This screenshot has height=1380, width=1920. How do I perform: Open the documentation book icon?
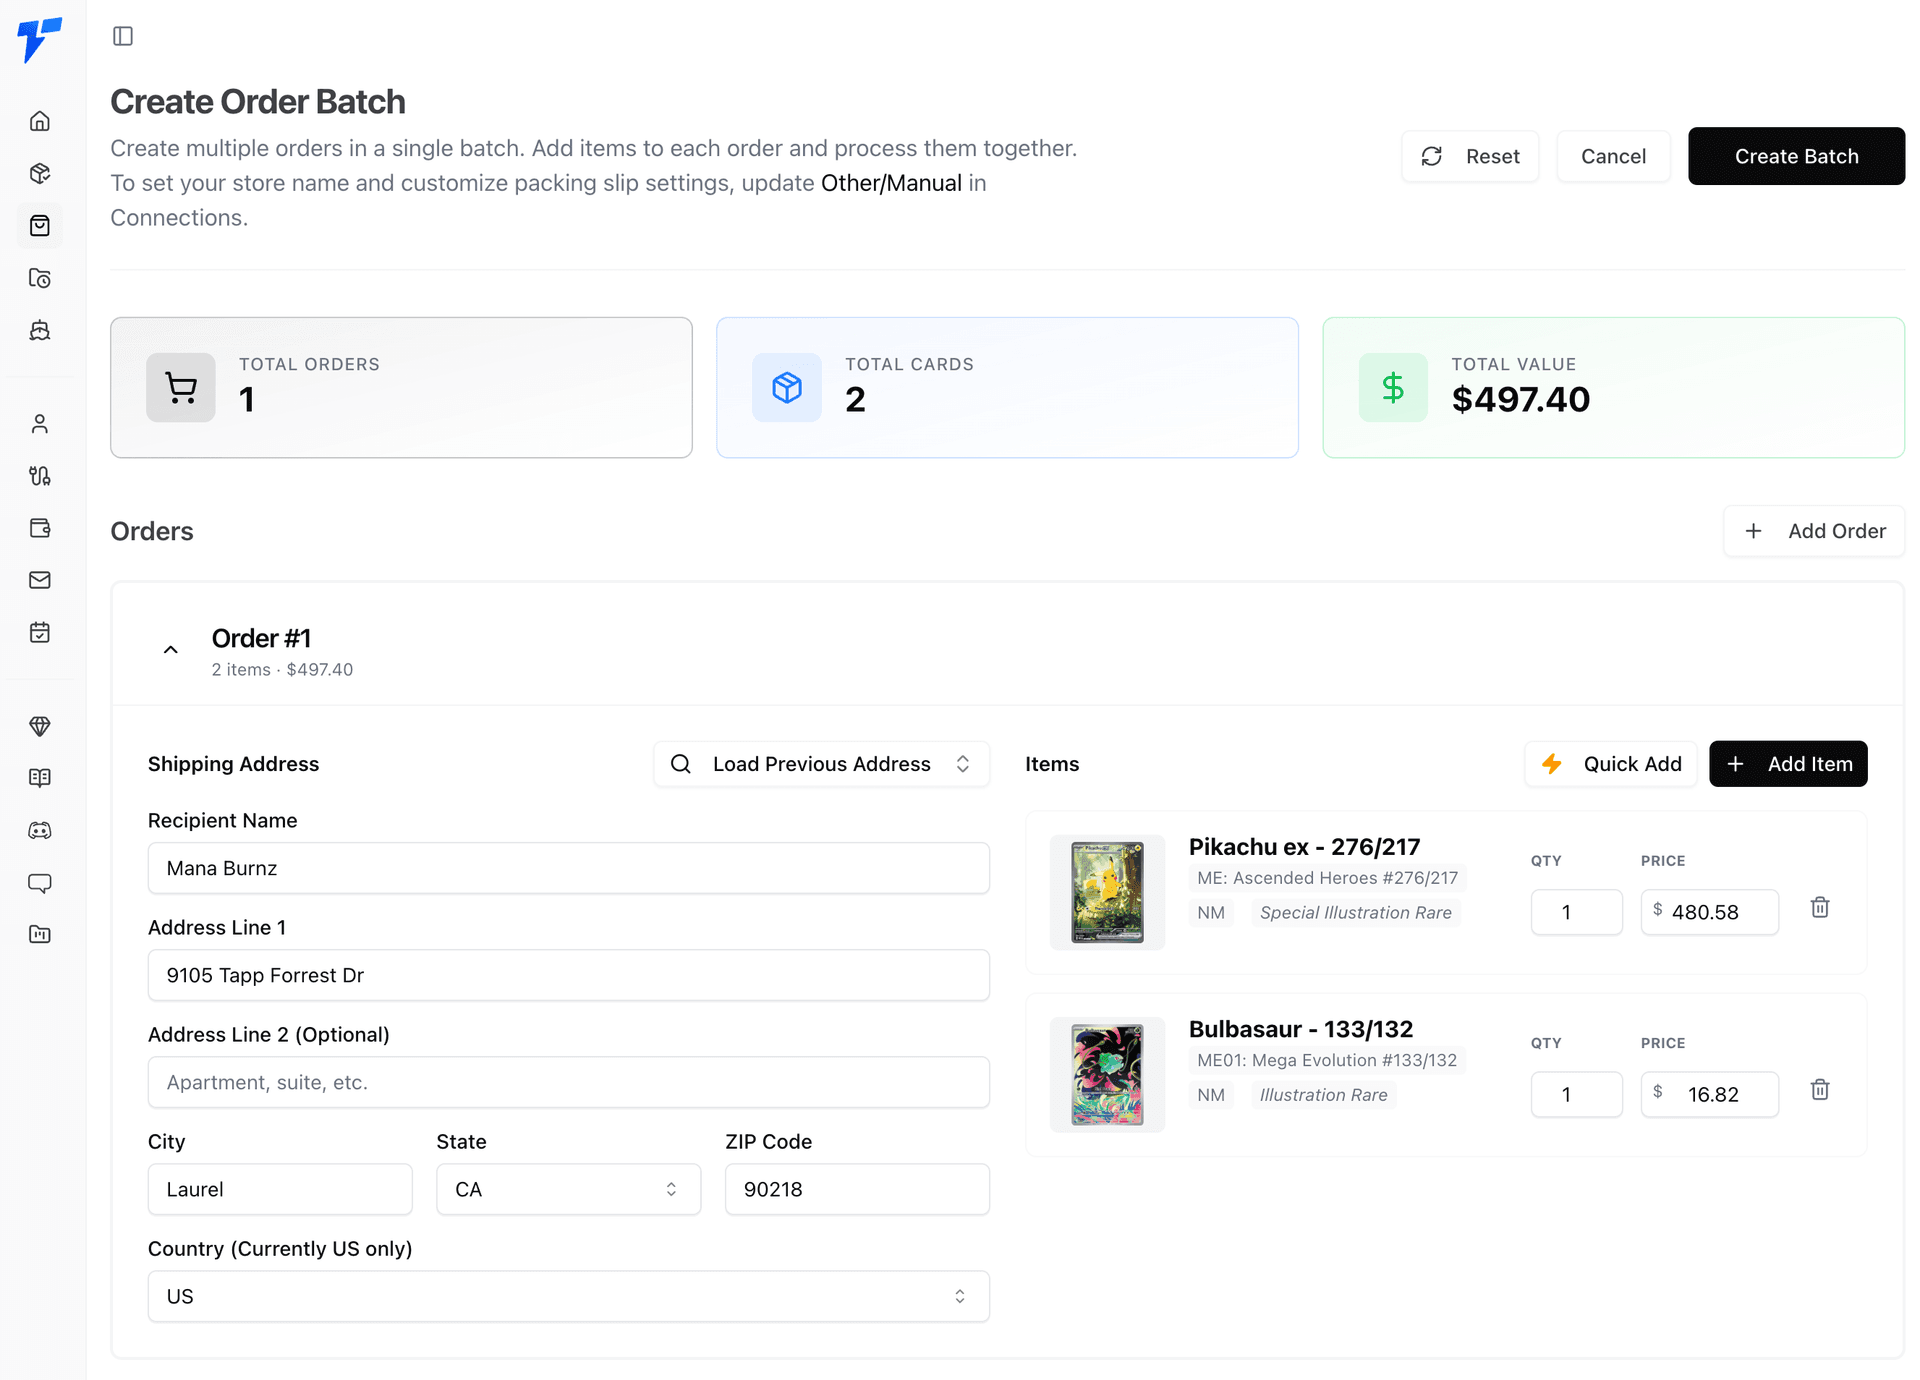tap(40, 778)
